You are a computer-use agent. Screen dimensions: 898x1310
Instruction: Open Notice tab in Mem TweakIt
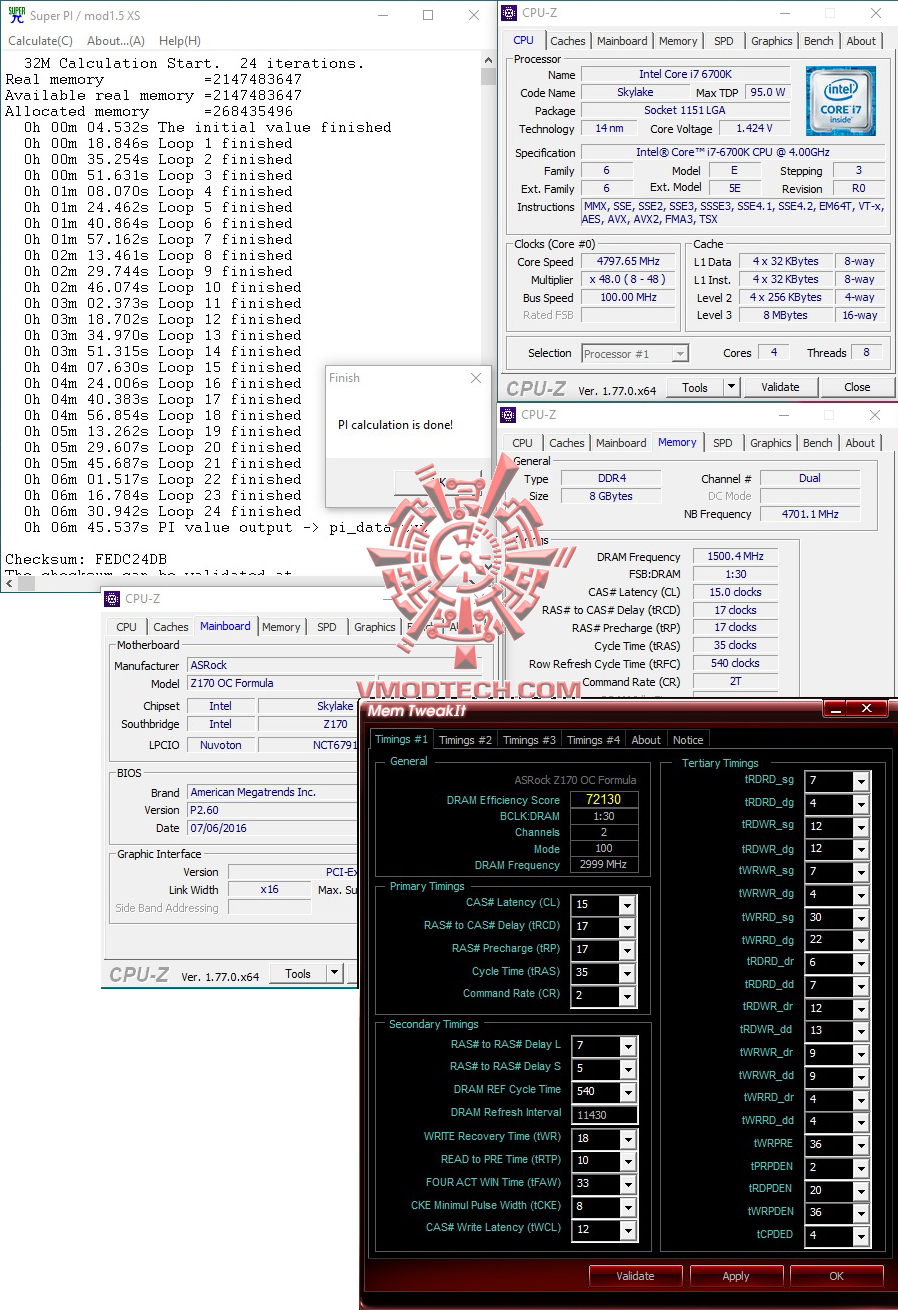pos(688,740)
